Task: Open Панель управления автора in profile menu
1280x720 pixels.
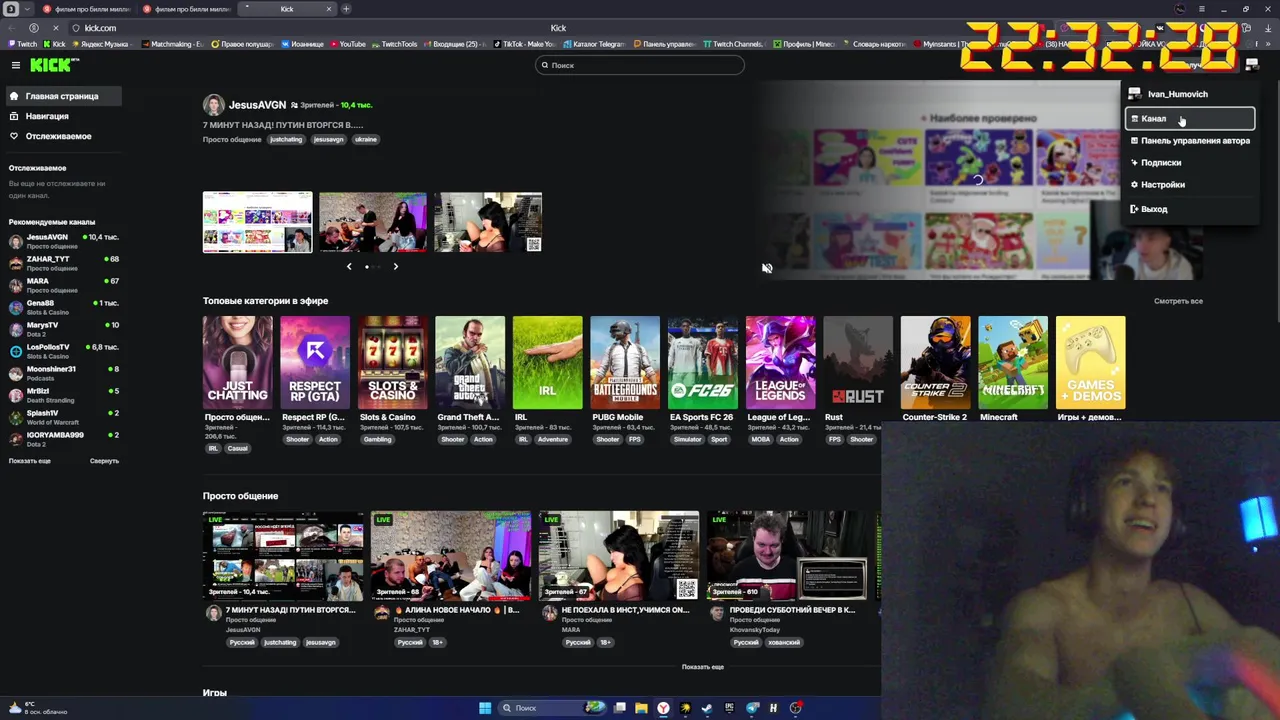Action: point(1190,141)
